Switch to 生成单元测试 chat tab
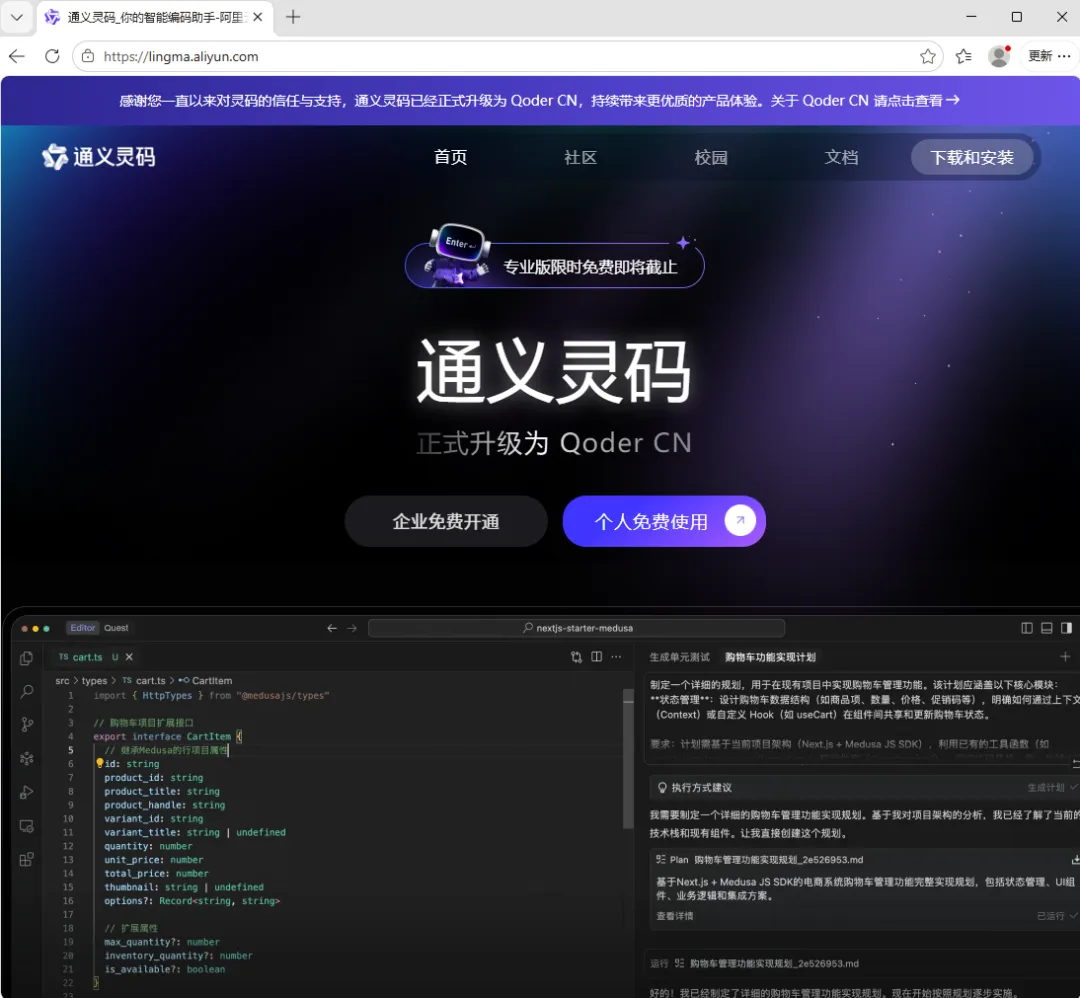Screen dimensions: 1080x998 pyautogui.click(x=679, y=657)
